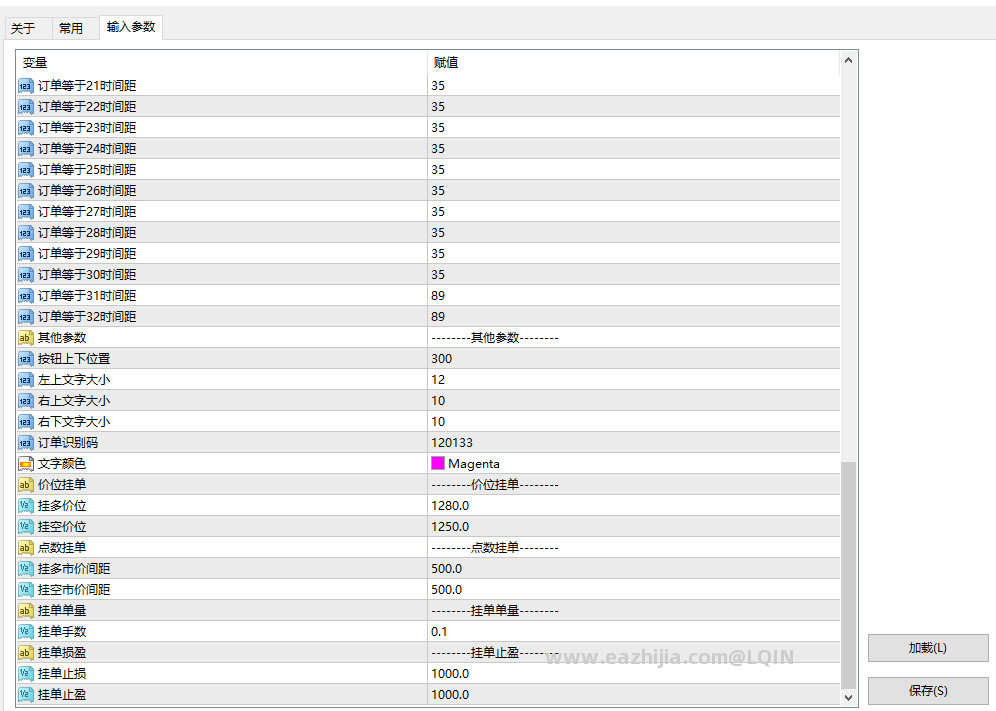Click double icon beside 挂空价位
996x711 pixels.
[x=25, y=526]
